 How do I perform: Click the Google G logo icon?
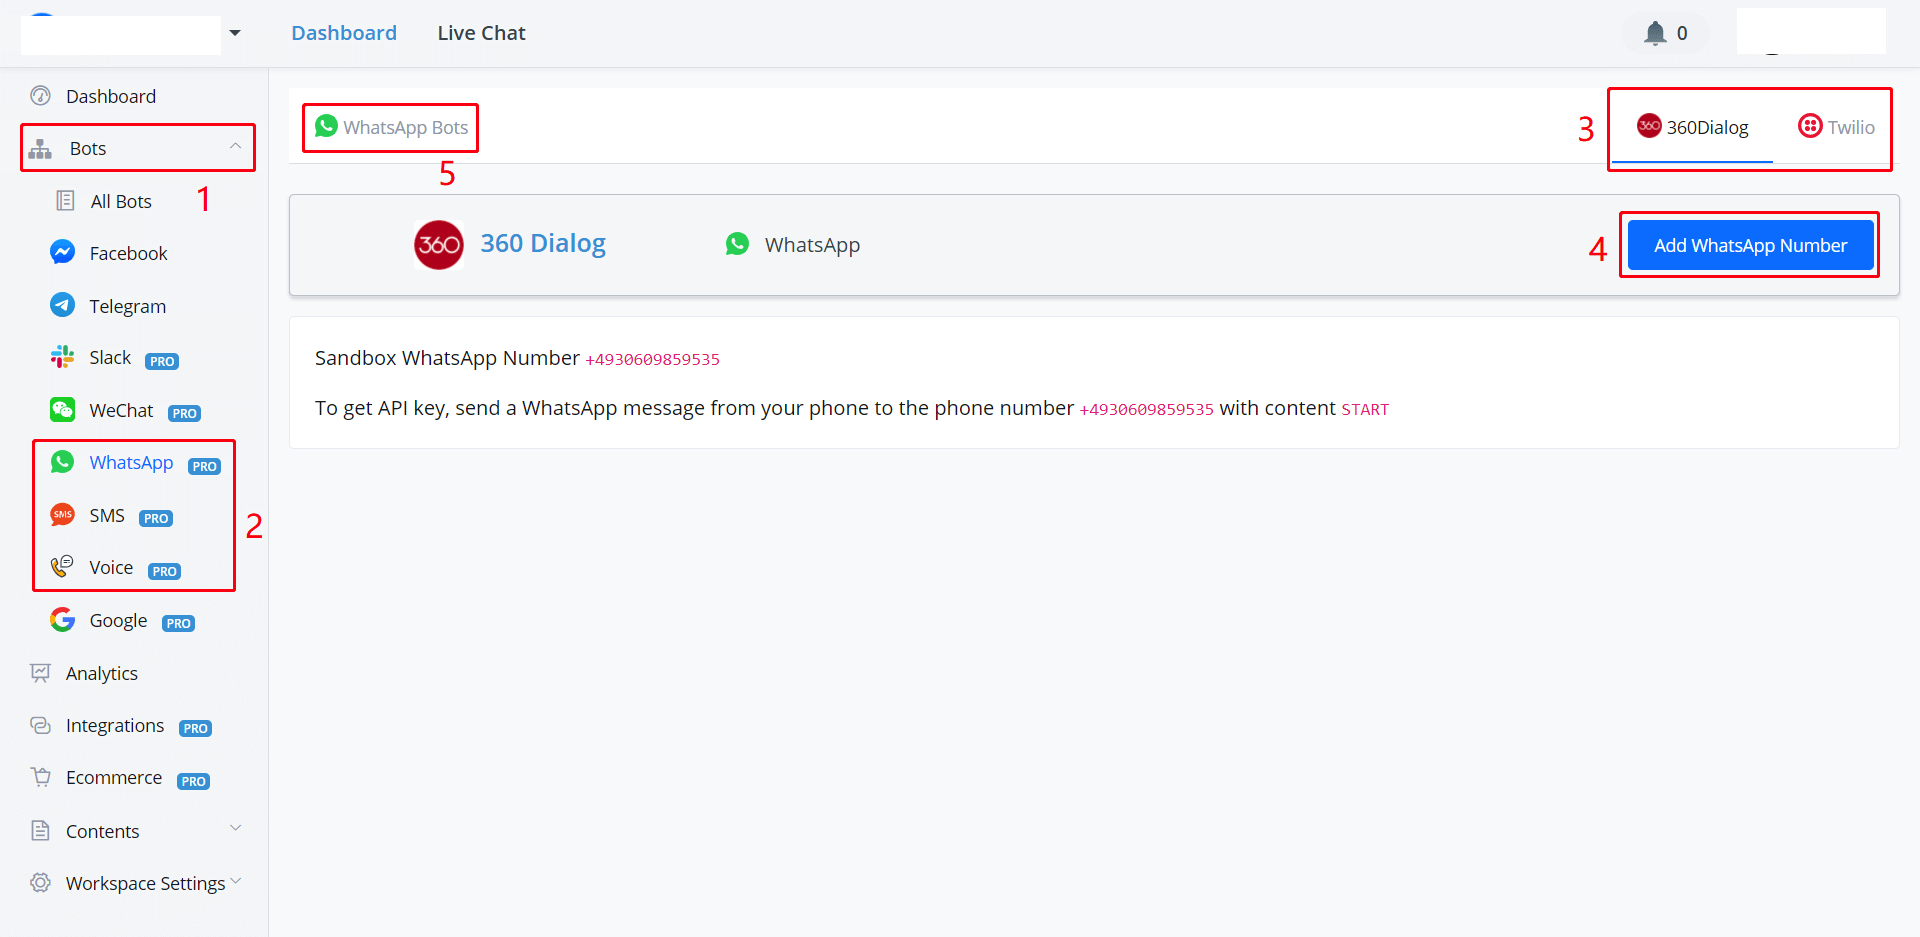point(62,620)
